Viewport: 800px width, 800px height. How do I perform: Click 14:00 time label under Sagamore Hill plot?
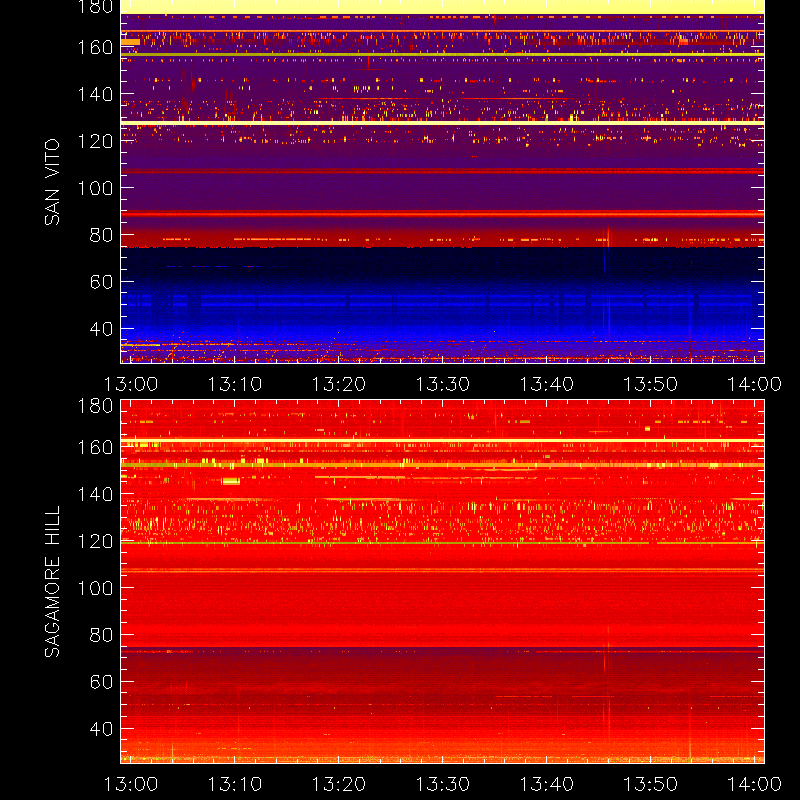click(x=754, y=784)
